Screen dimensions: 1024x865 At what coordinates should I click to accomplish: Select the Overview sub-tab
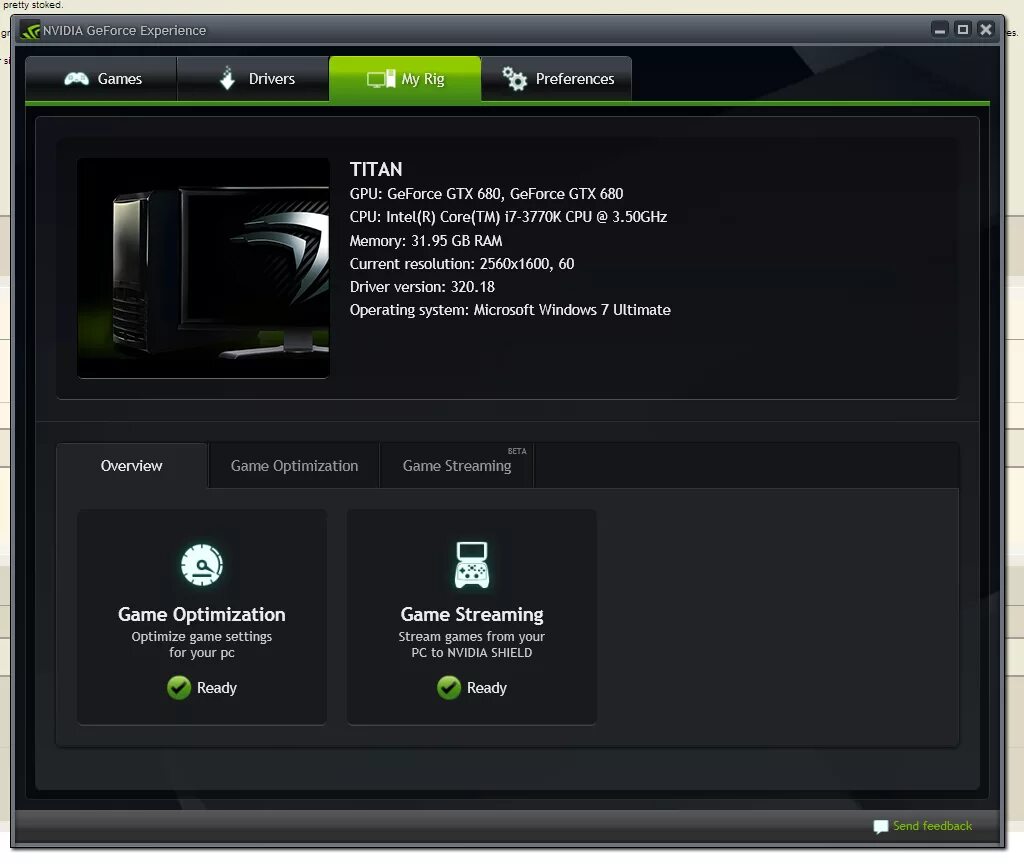pyautogui.click(x=132, y=466)
